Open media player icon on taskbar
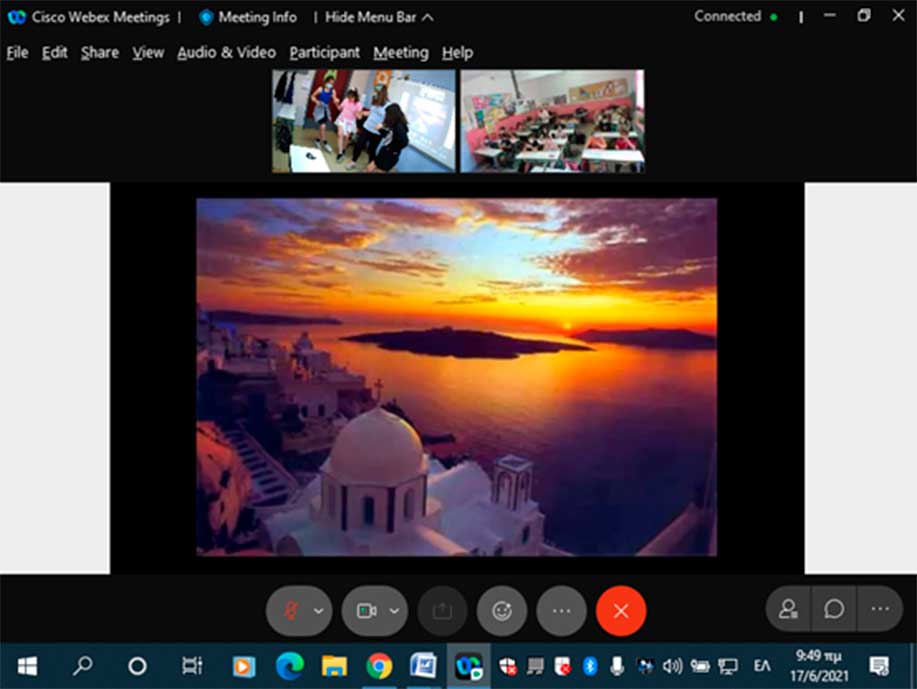Viewport: 917px width, 689px height. click(x=244, y=667)
